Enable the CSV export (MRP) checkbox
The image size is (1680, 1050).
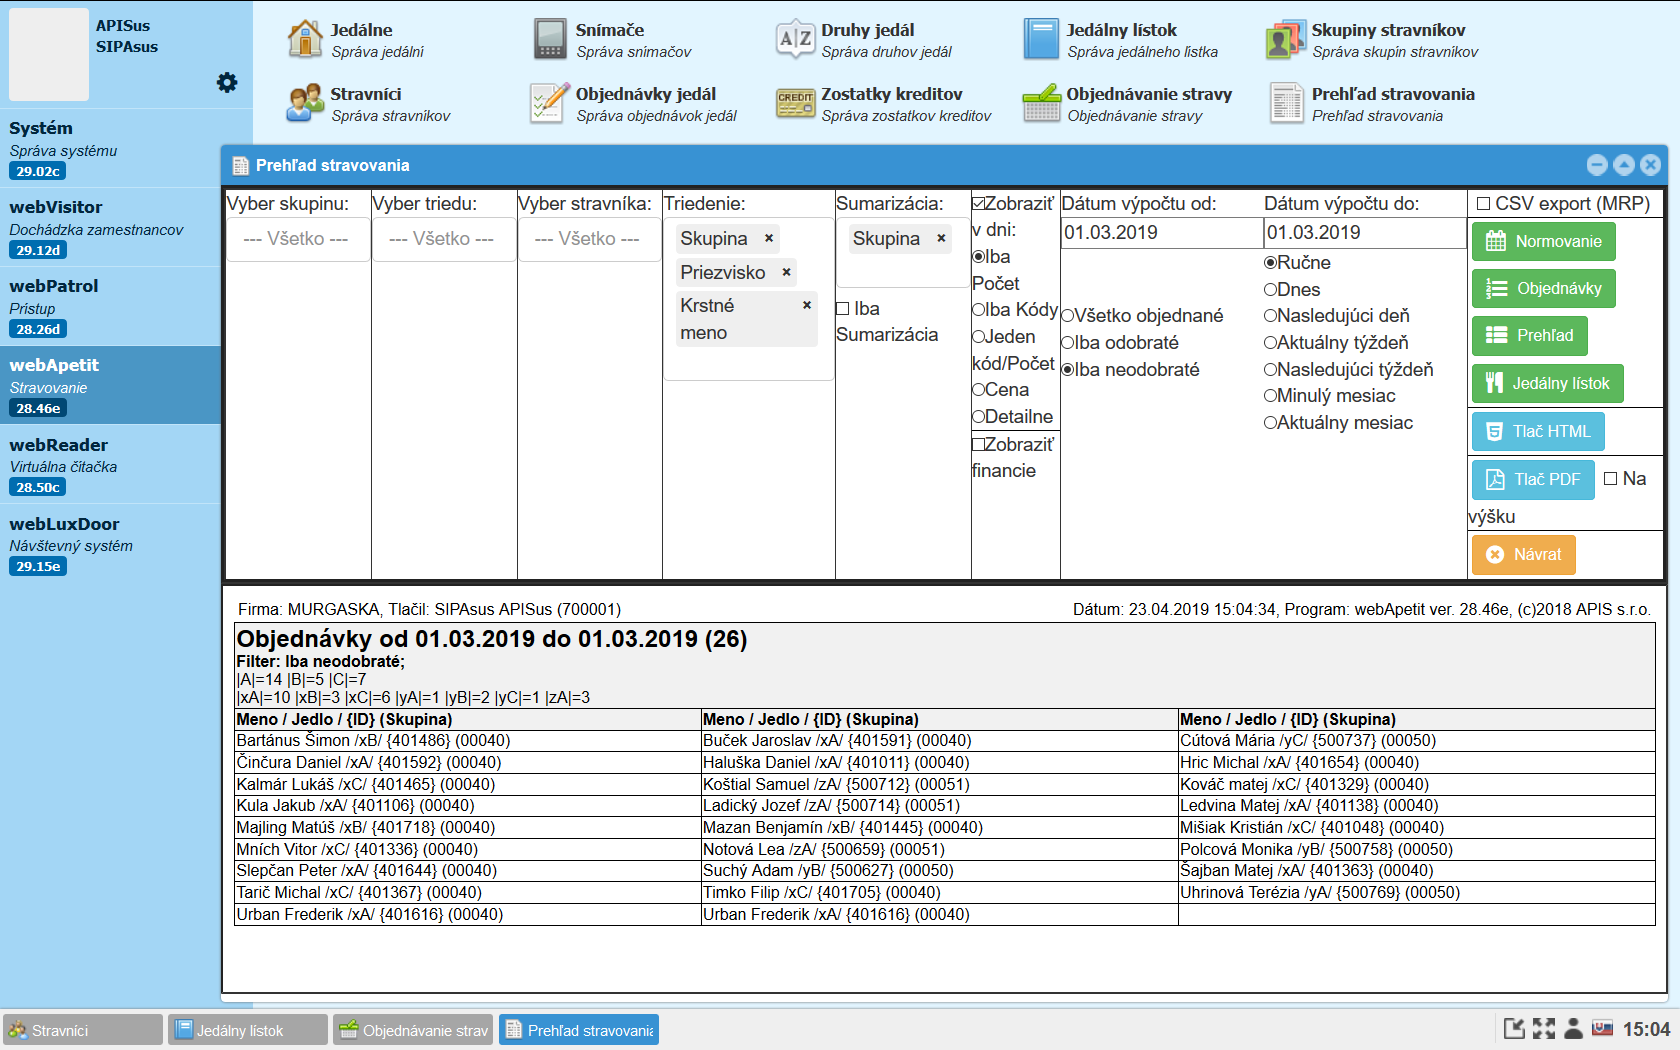tap(1484, 204)
